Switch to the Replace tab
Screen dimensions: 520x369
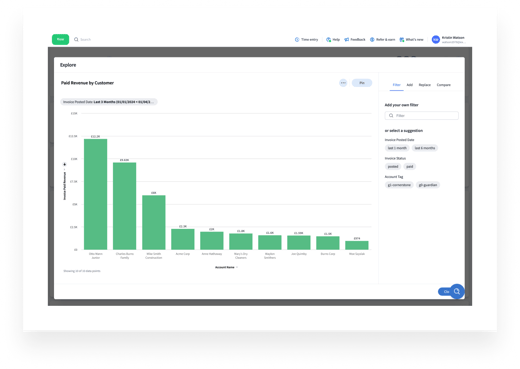pos(425,85)
